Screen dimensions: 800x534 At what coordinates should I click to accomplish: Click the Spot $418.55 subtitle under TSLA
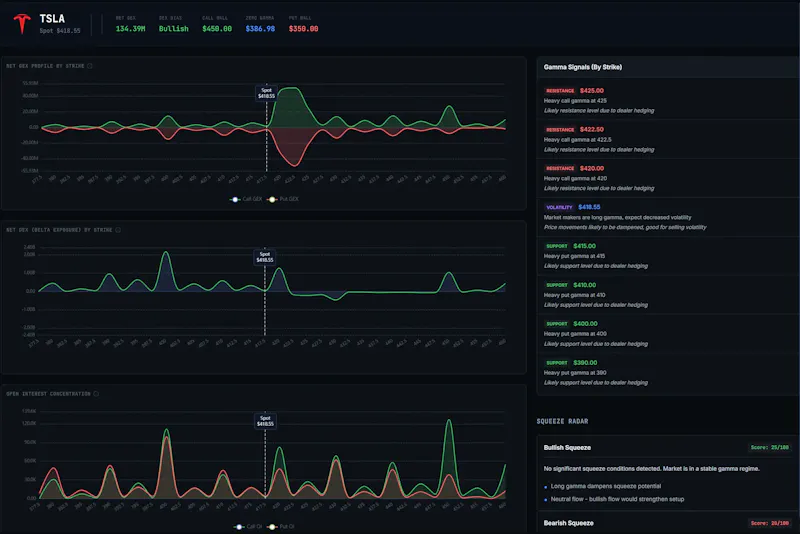tap(60, 31)
